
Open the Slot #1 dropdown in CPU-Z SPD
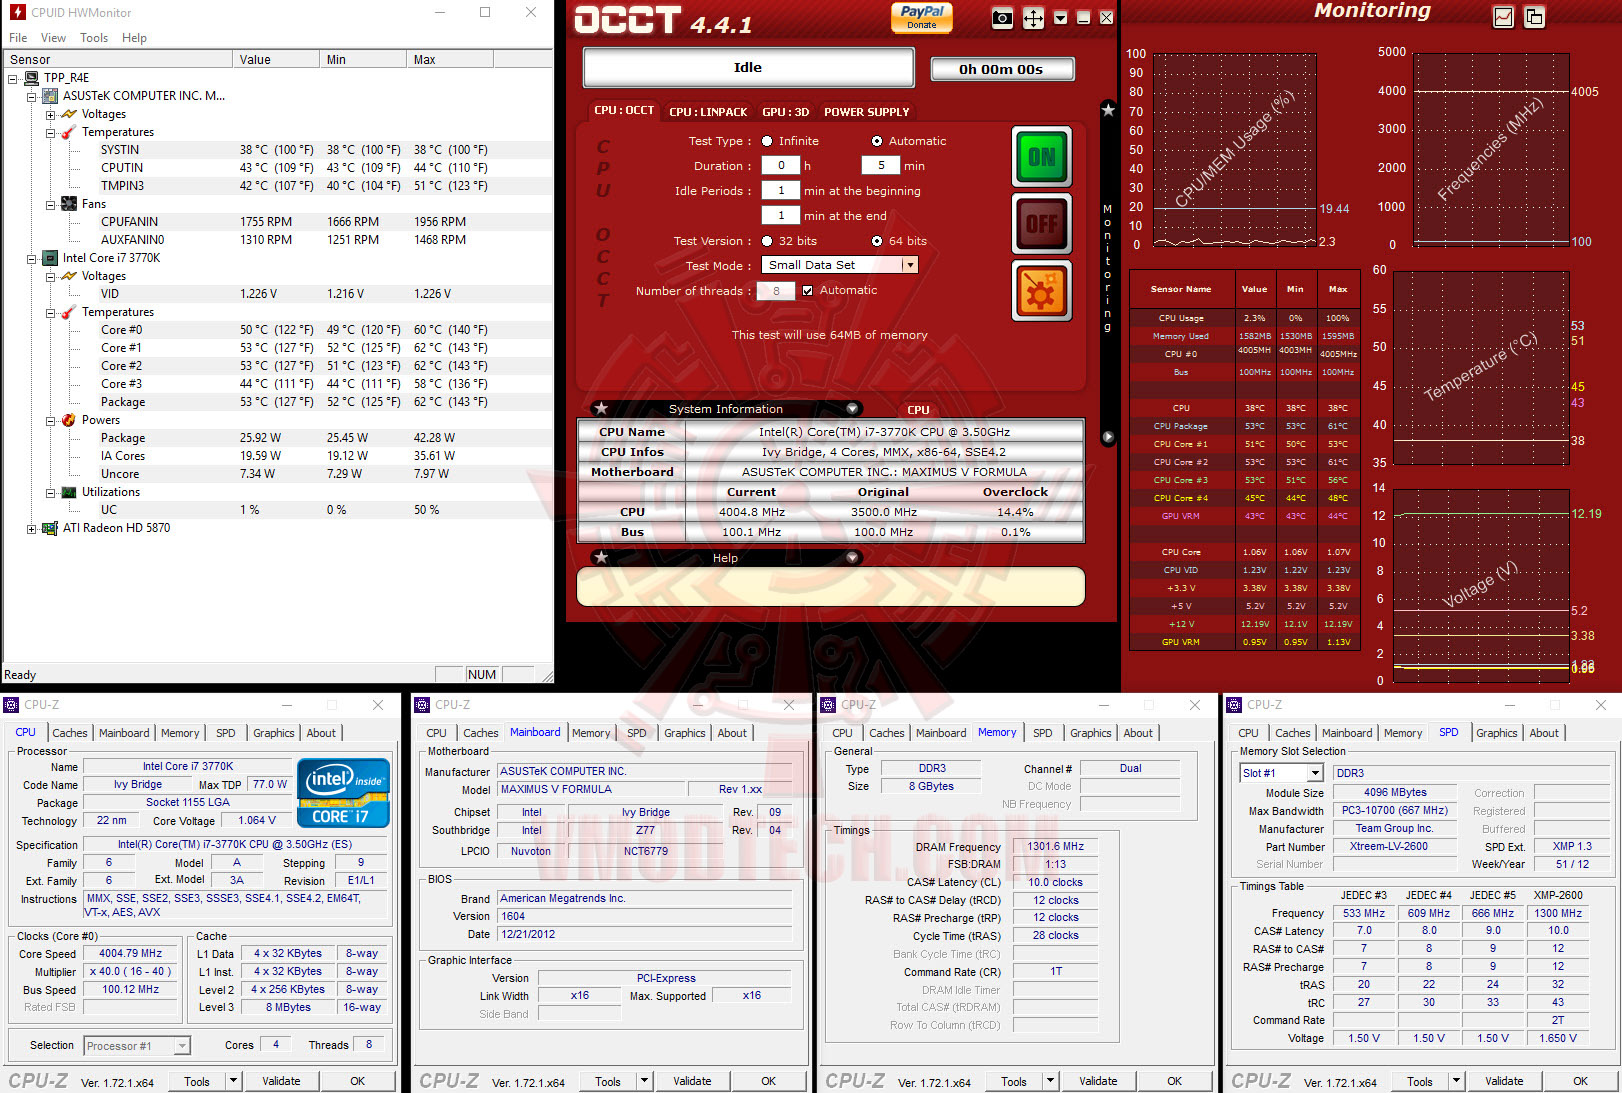click(x=1315, y=773)
